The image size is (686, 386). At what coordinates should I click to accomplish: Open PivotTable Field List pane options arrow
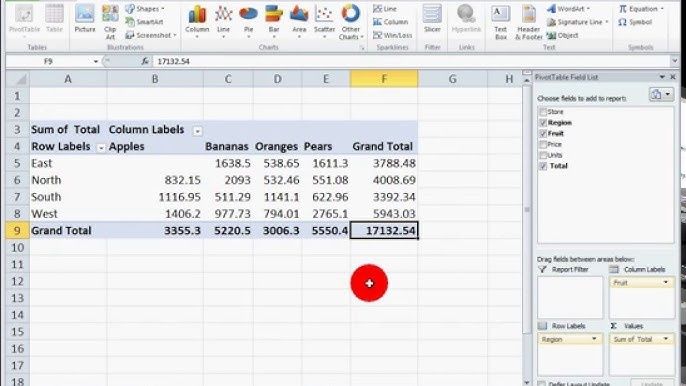662,77
